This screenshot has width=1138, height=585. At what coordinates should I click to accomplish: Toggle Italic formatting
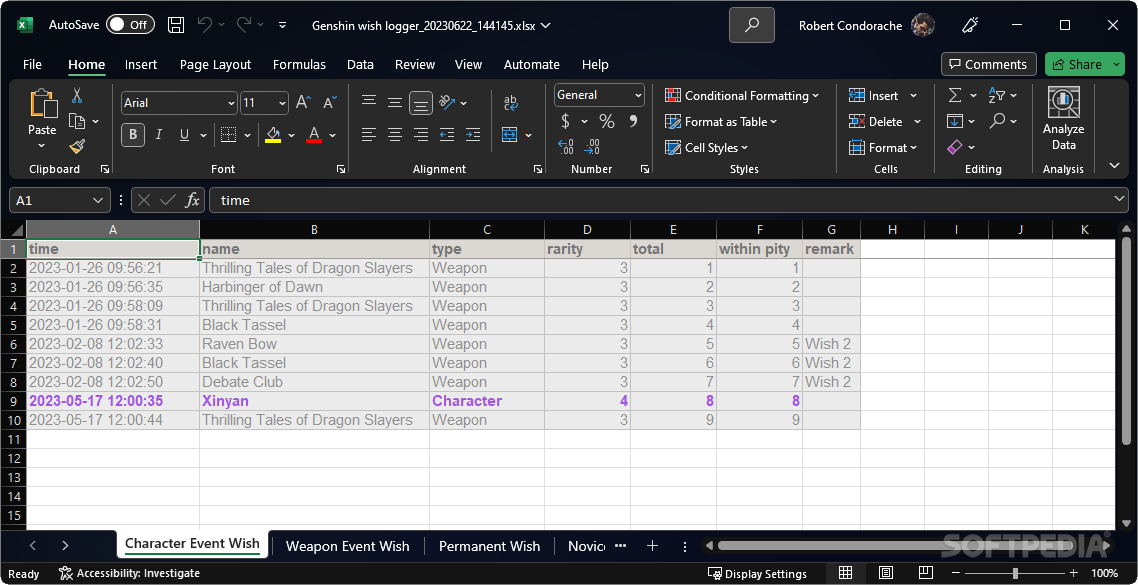tap(158, 134)
